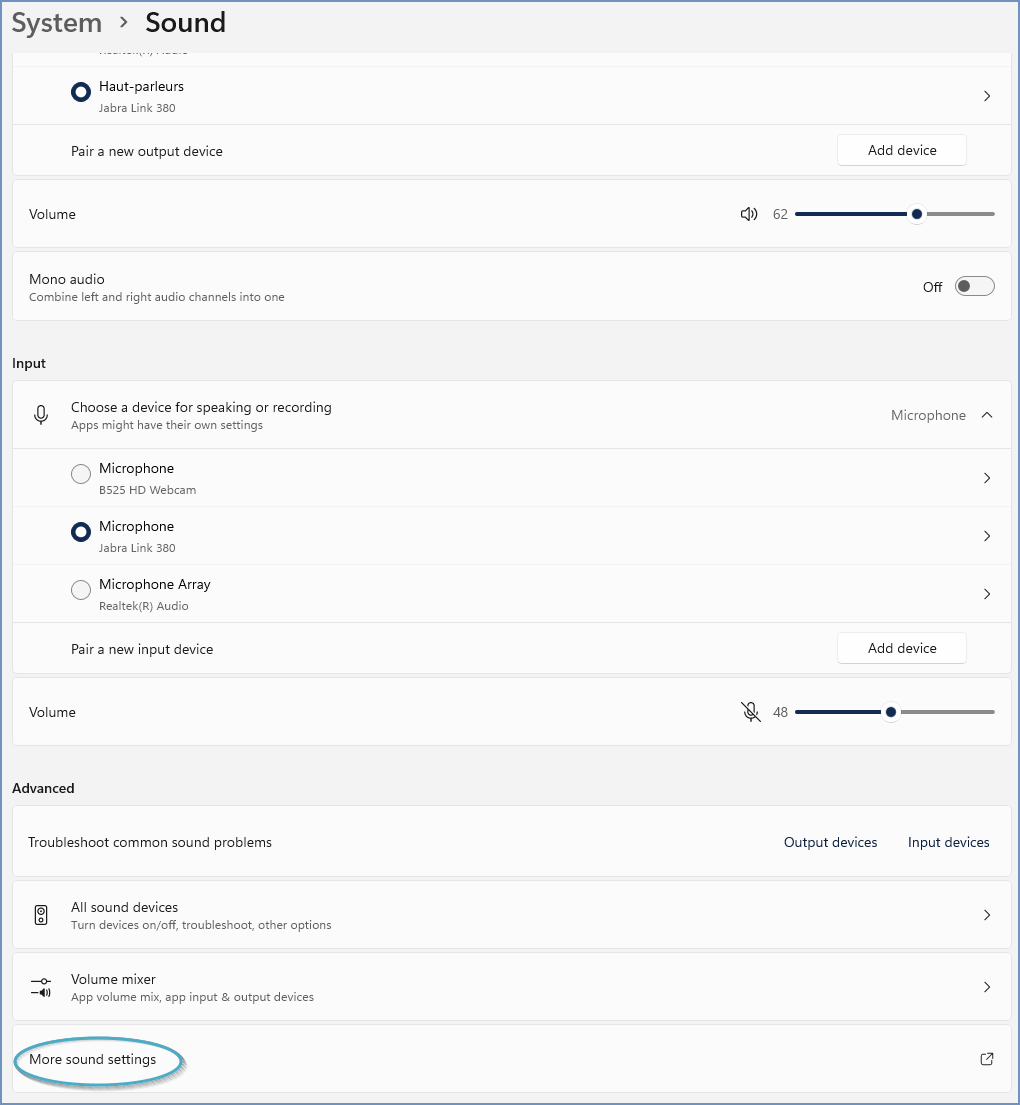Select Haut-parleurs Jabra Link 380 output

click(80, 91)
